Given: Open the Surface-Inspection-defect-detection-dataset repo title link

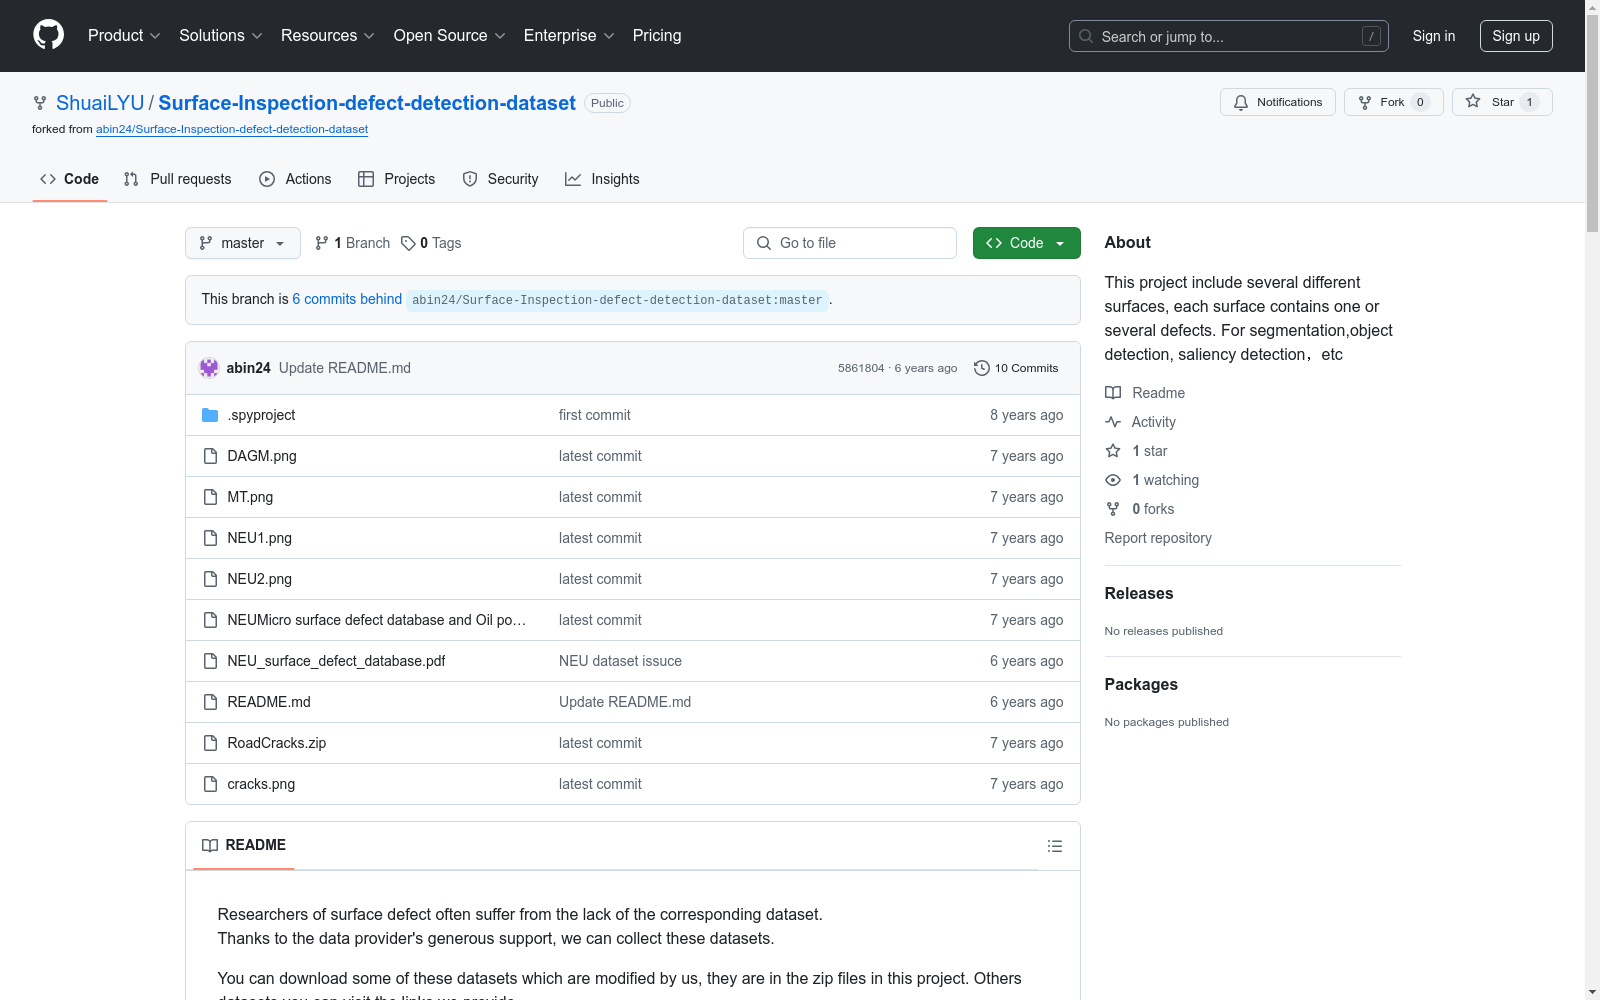Looking at the screenshot, I should 367,103.
